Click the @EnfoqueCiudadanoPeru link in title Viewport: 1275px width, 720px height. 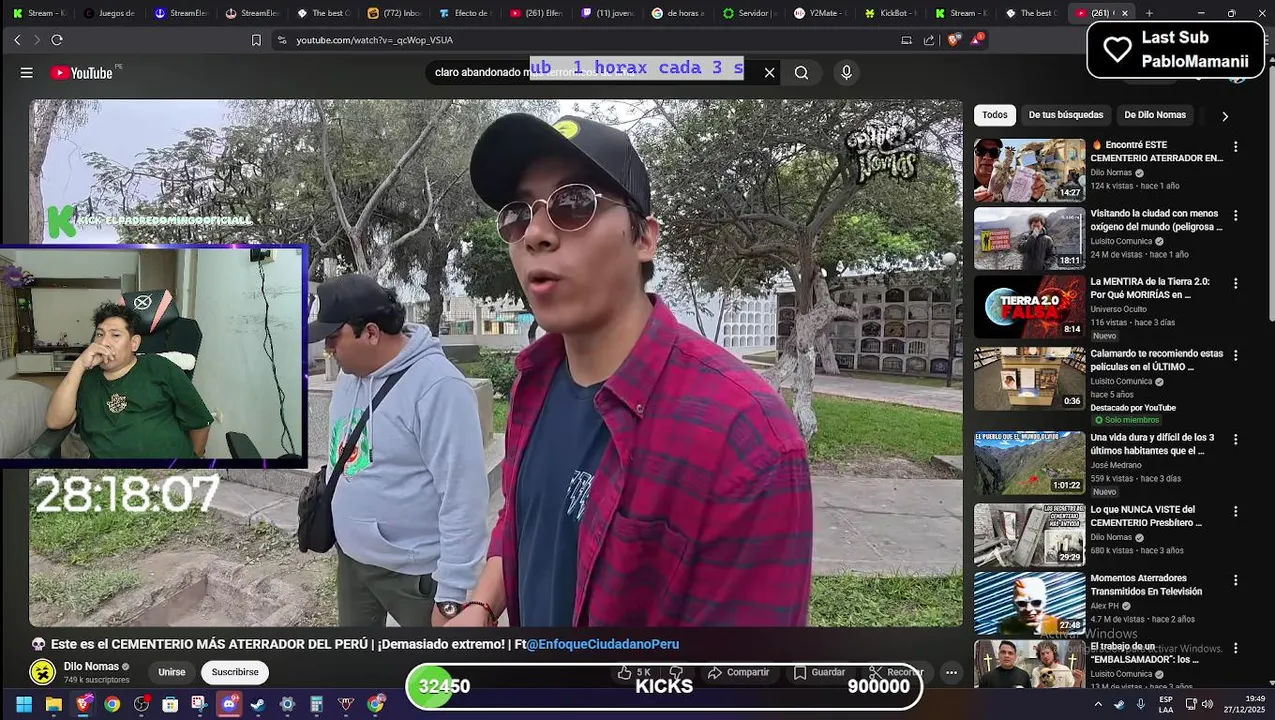(602, 644)
